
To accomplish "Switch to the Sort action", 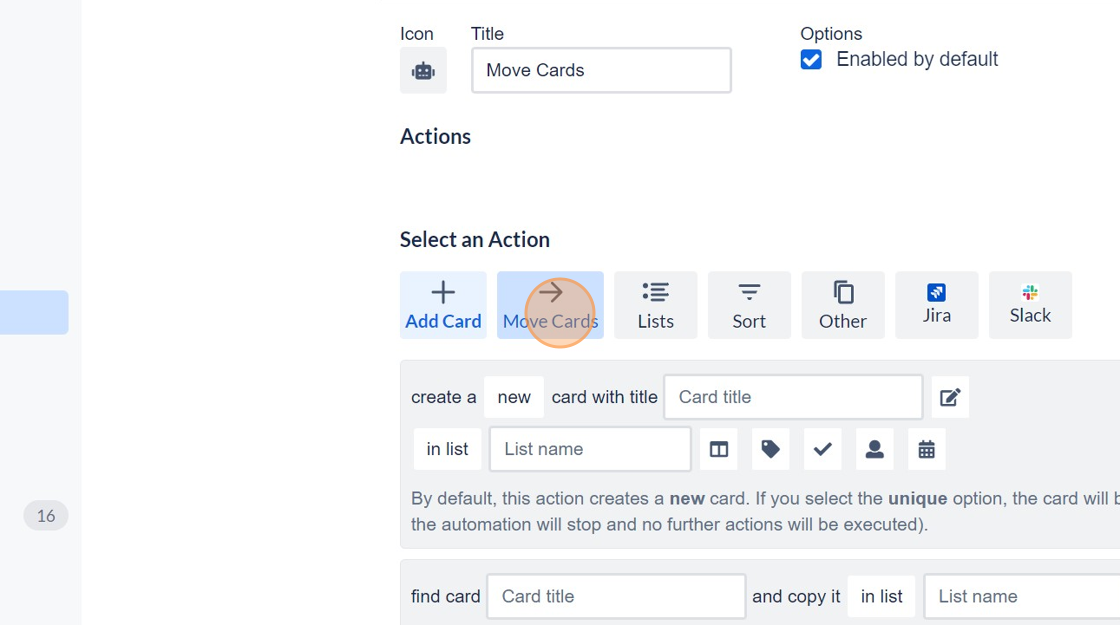I will tap(749, 304).
